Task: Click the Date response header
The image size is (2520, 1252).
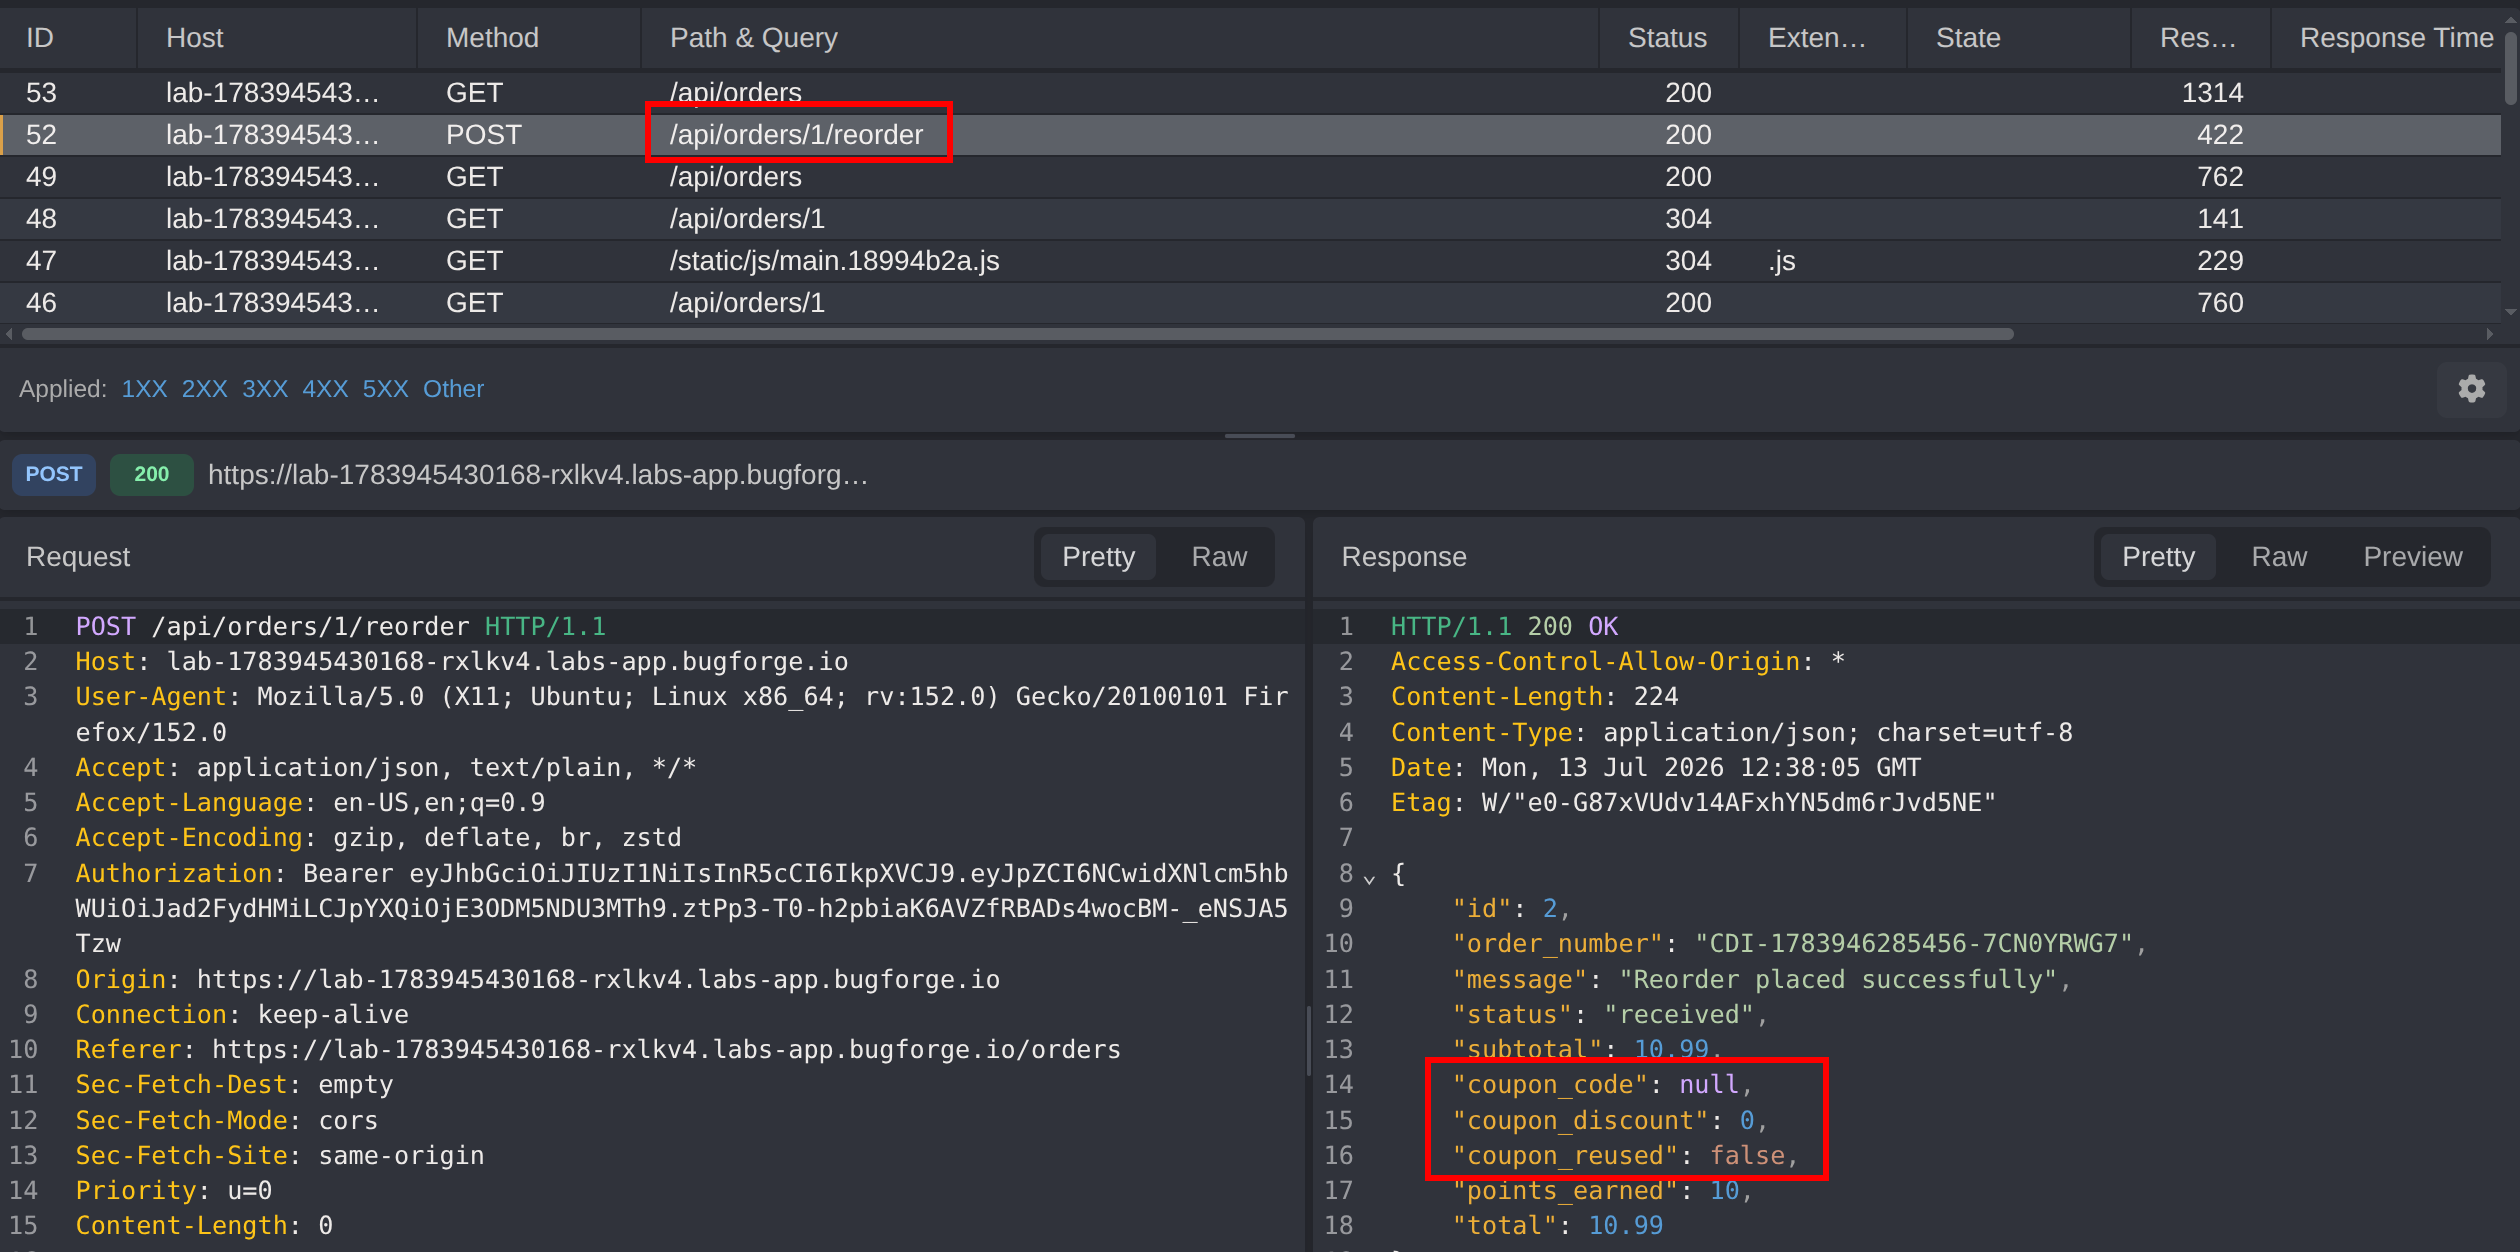Action: coord(1656,768)
